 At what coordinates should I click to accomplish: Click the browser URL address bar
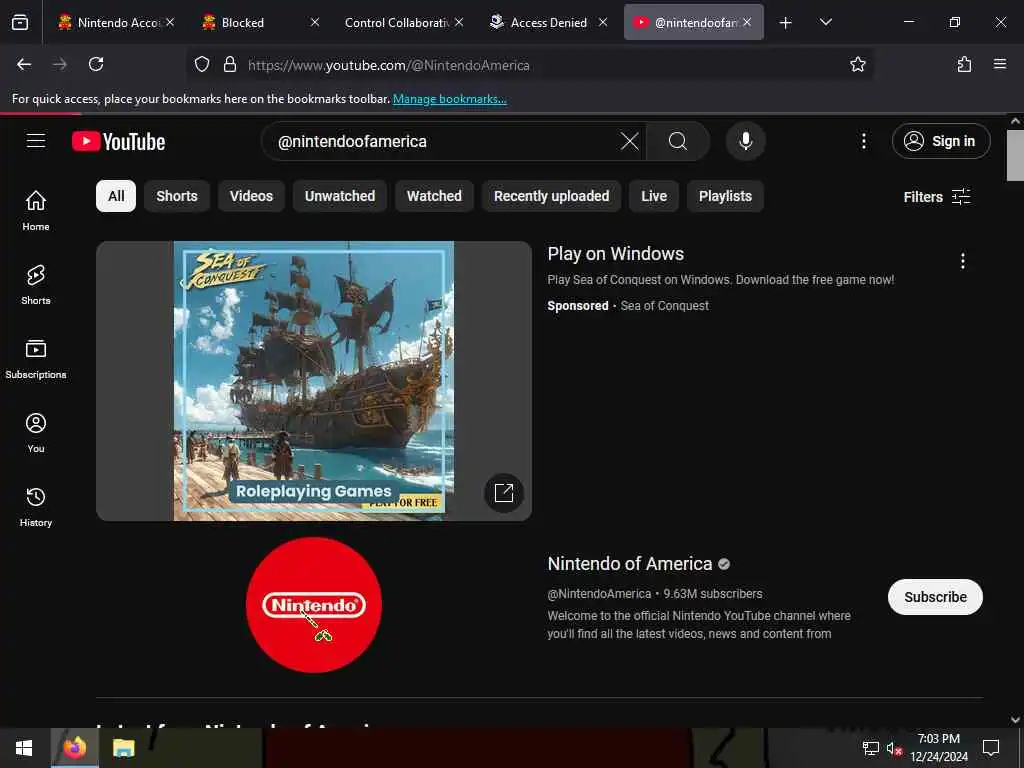click(529, 64)
